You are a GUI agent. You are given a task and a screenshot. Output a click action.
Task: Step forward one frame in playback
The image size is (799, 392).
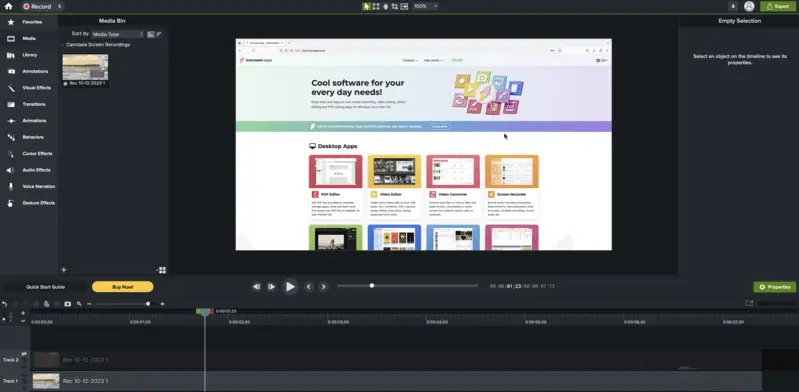[x=272, y=286]
